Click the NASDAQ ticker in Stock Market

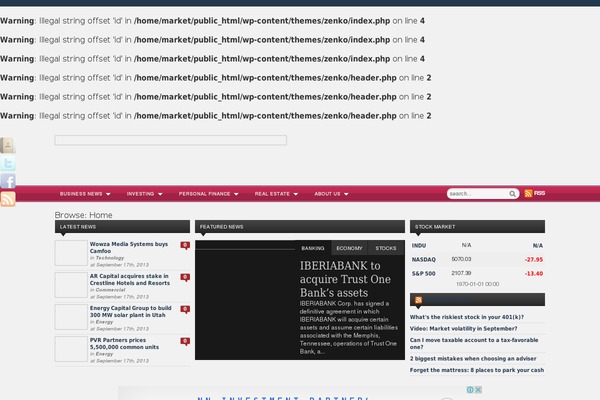point(424,260)
